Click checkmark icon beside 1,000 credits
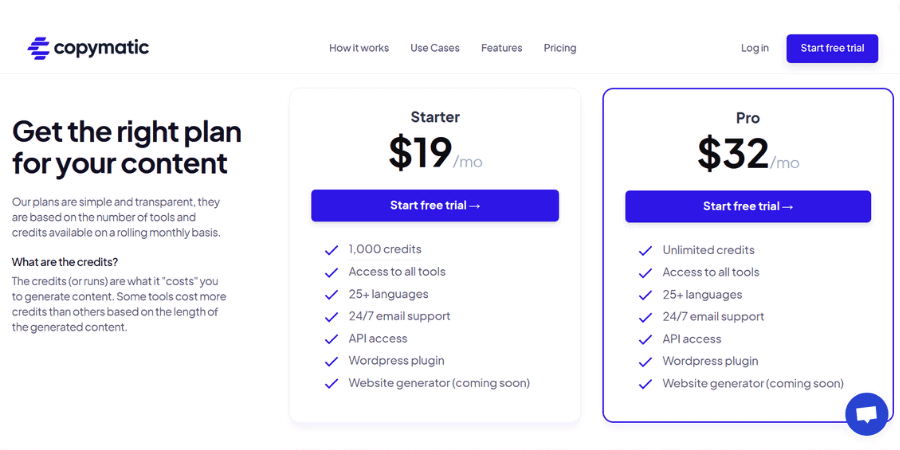Viewport: 900px width, 450px height. (331, 250)
